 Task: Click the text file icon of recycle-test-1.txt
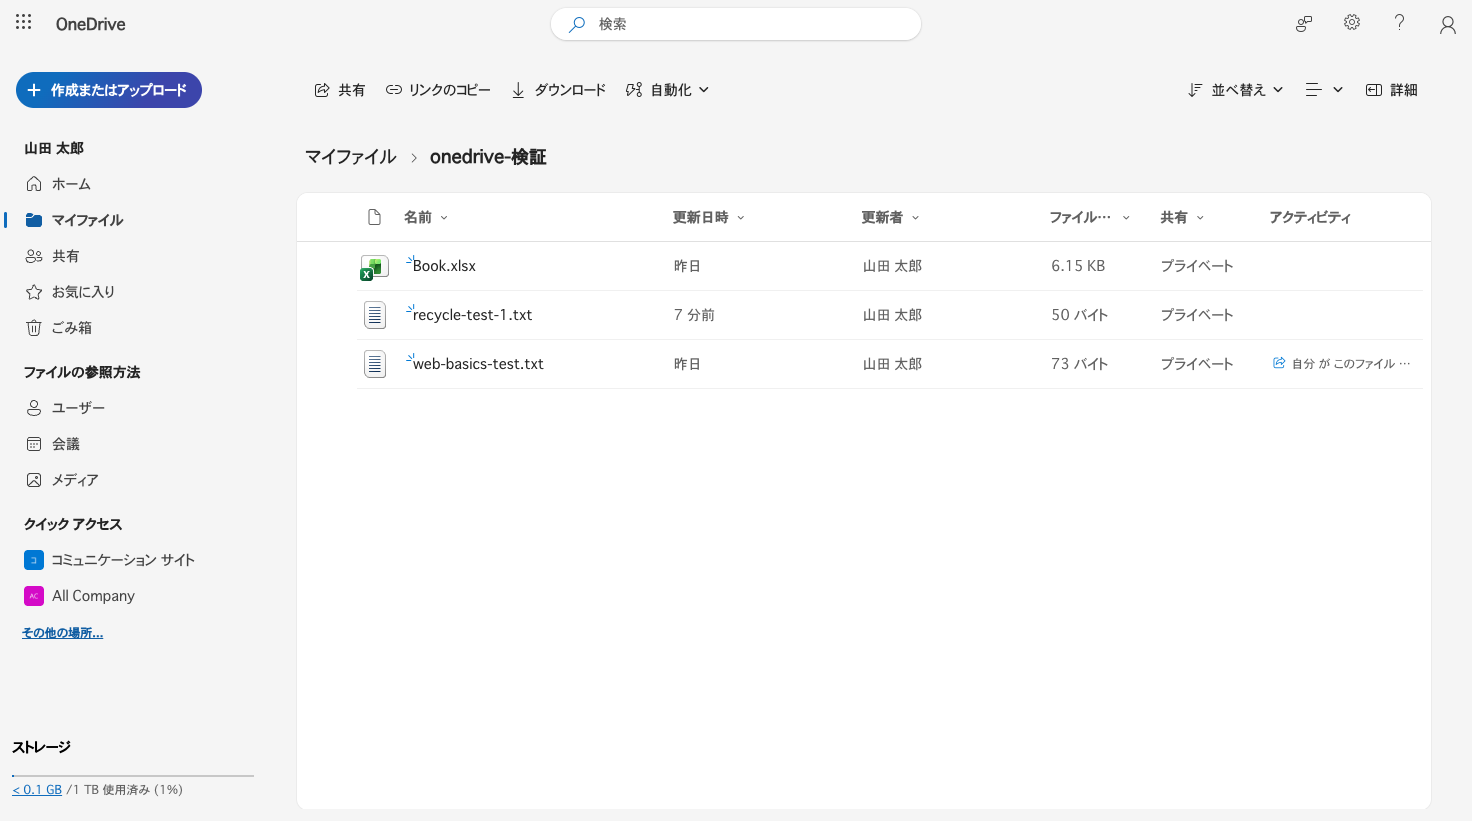click(x=375, y=315)
